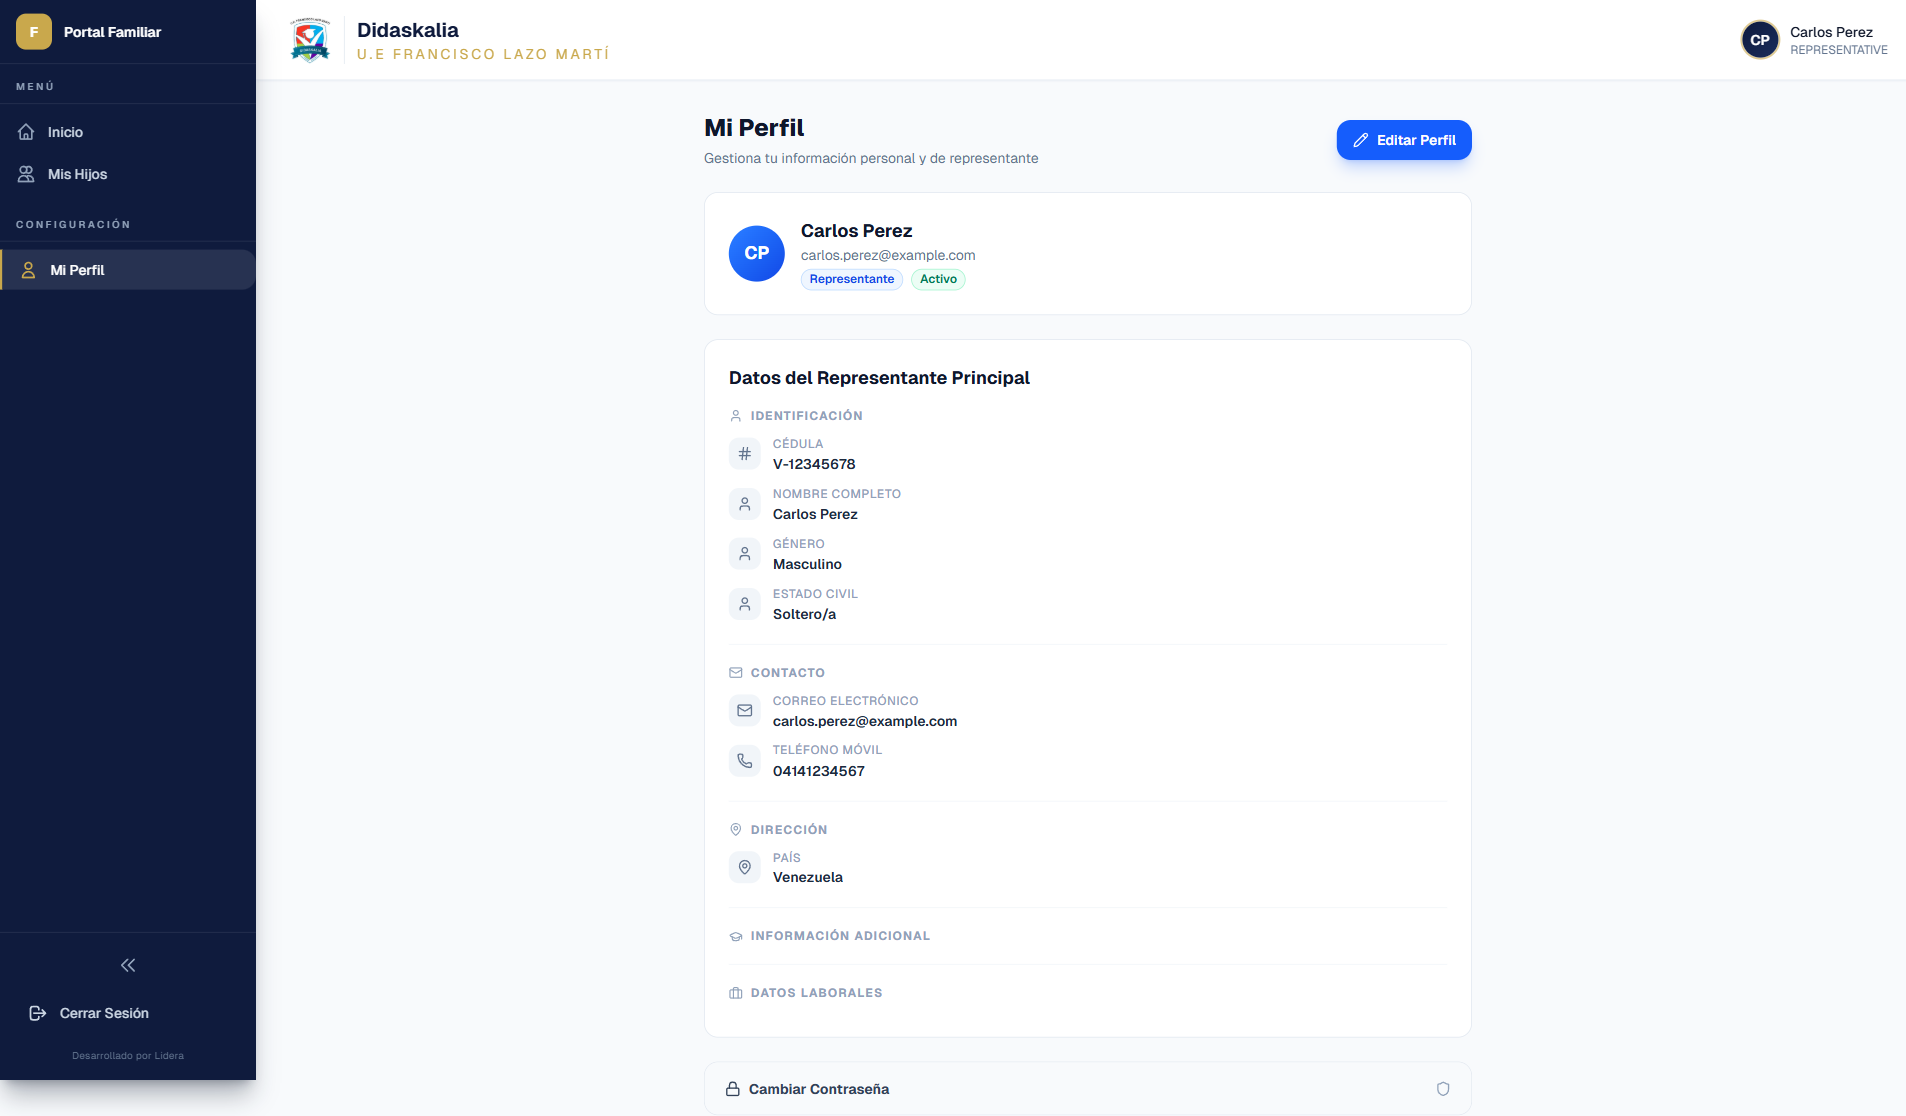Click the hash icon beside Cédula
Viewport: 1906px width, 1116px height.
click(x=745, y=454)
